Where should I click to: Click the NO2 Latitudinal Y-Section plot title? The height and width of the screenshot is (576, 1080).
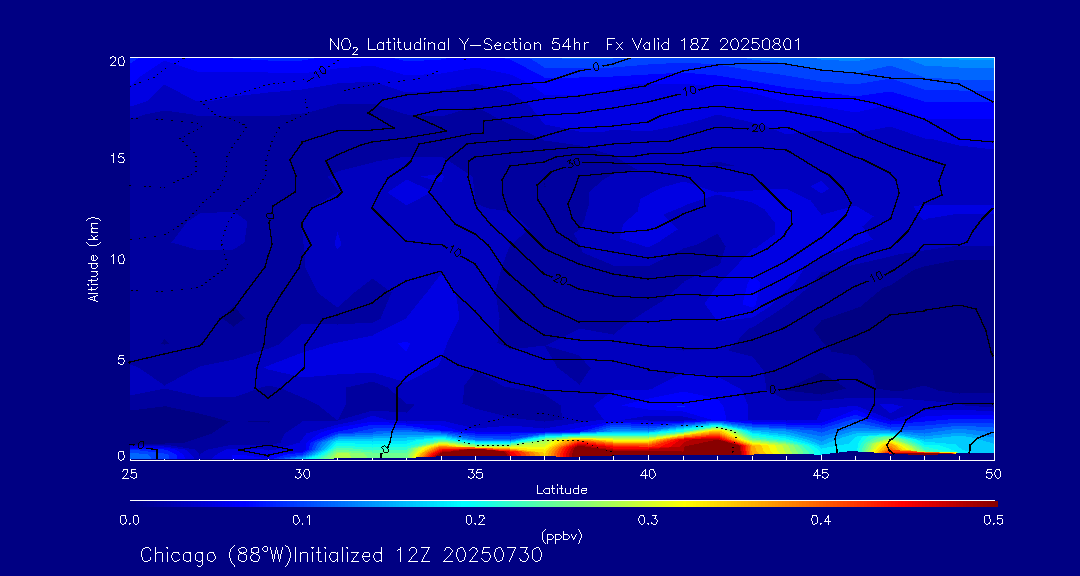pyautogui.click(x=565, y=44)
